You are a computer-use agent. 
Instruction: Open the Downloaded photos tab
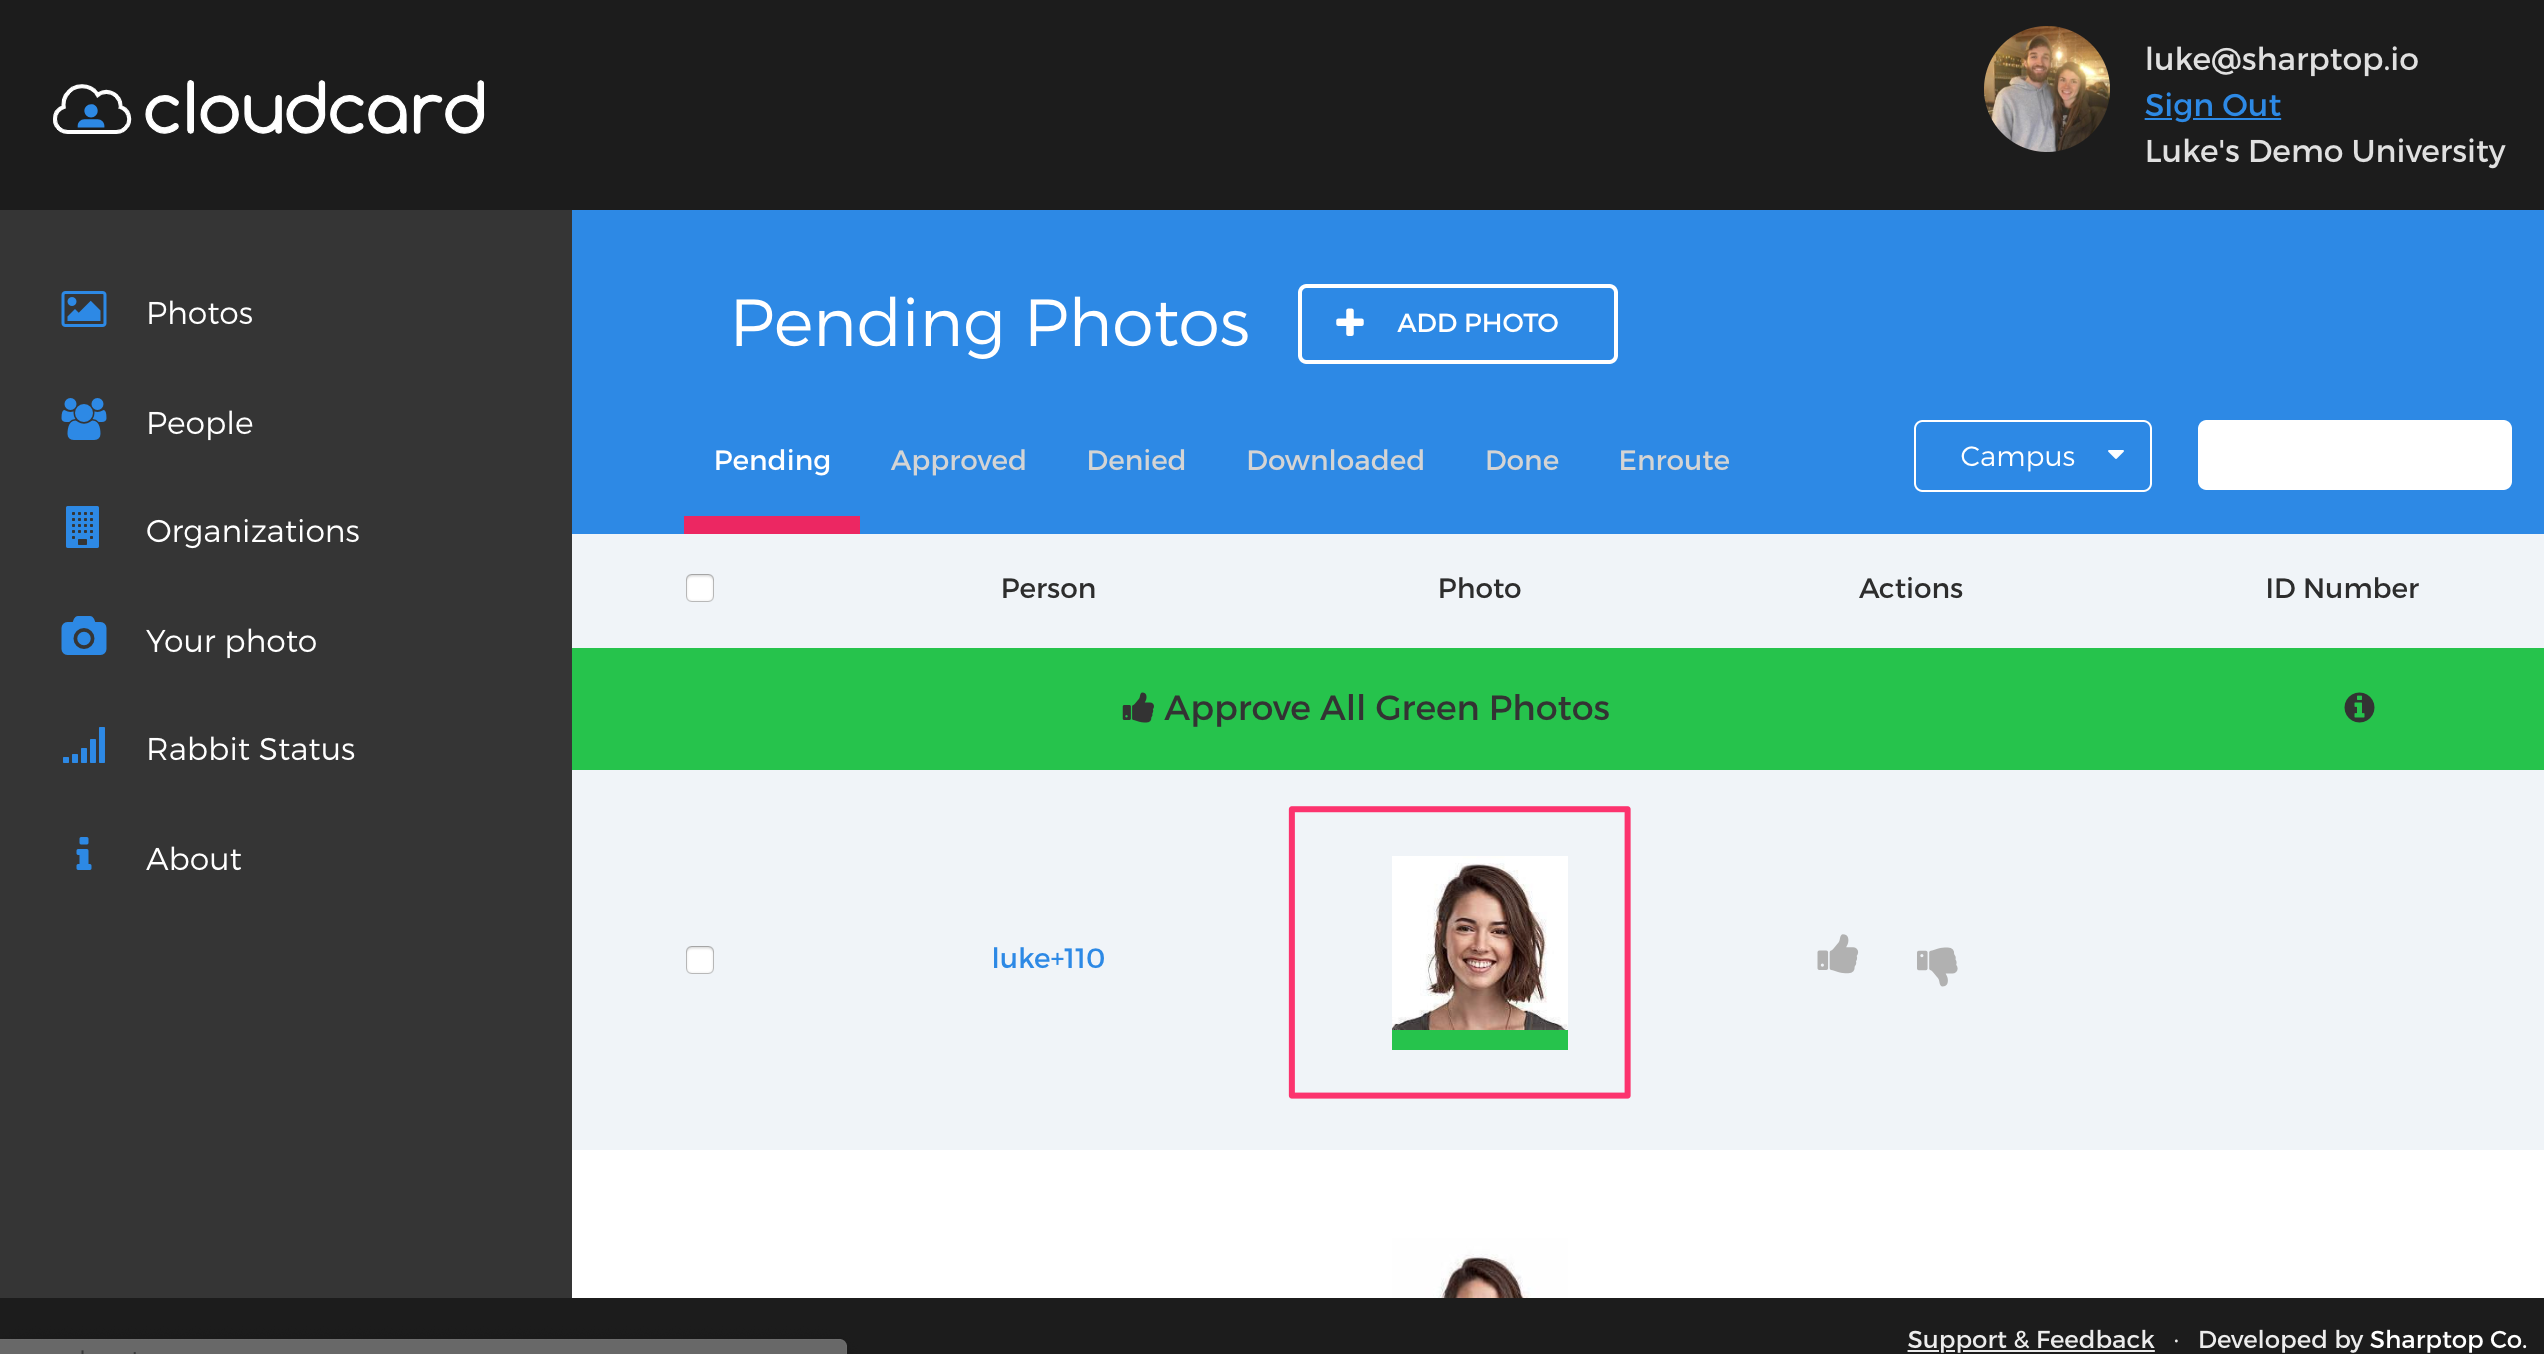tap(1335, 460)
